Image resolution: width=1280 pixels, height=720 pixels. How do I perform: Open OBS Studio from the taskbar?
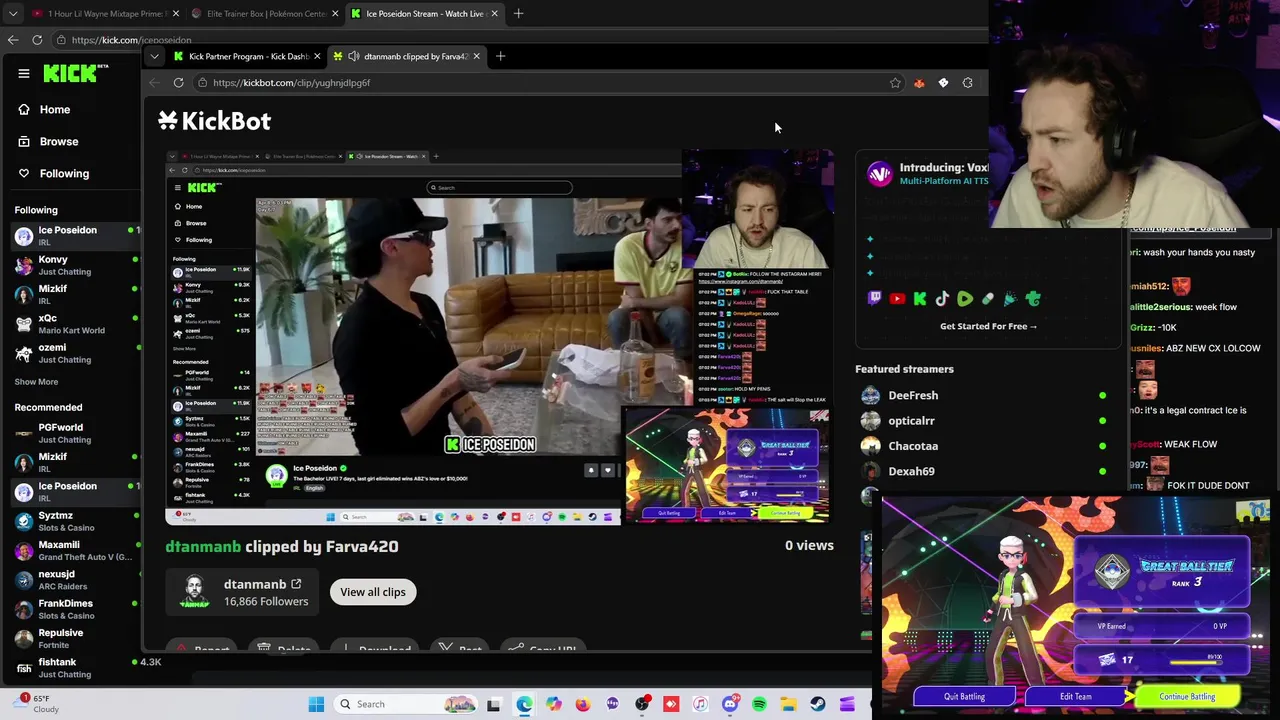pyautogui.click(x=642, y=704)
